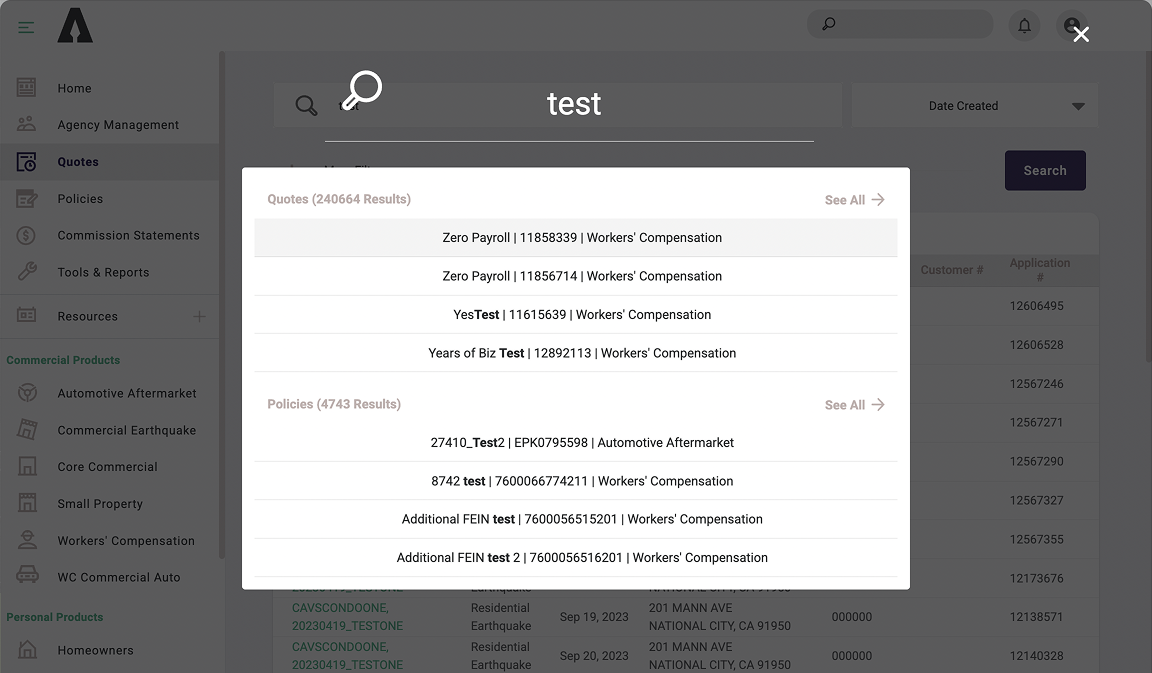Screen dimensions: 1152x673
Task: Expand the Resources section with plus sign
Action: [199, 315]
